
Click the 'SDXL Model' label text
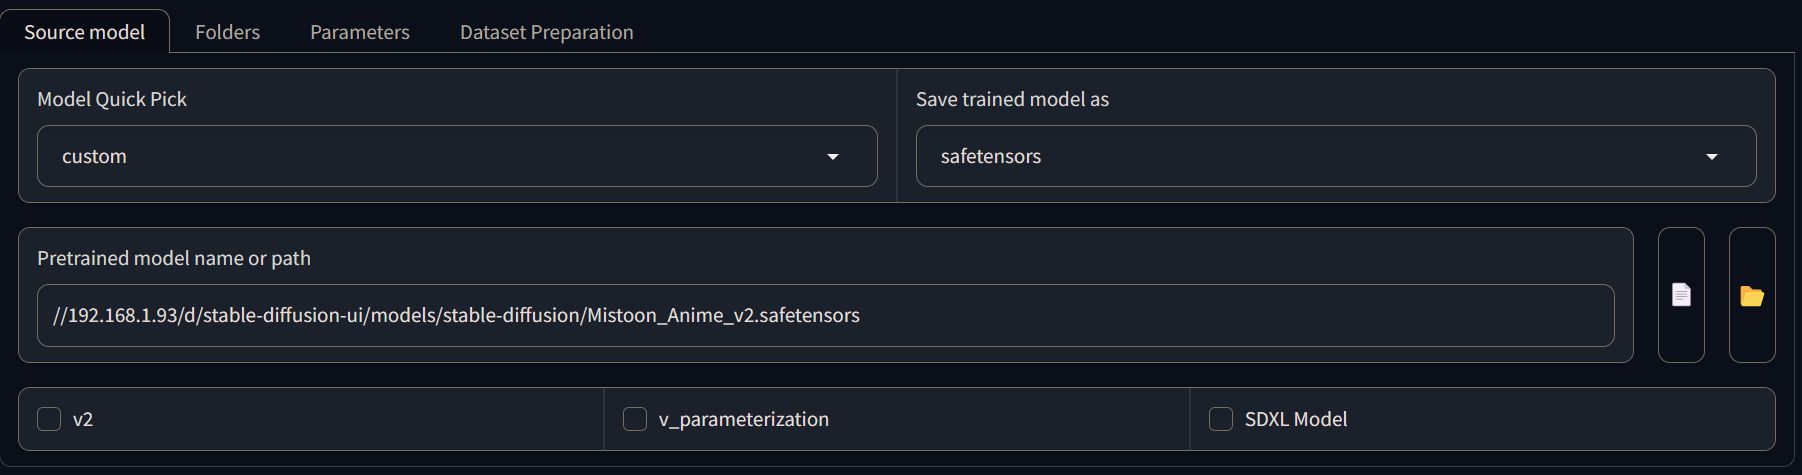(1296, 419)
